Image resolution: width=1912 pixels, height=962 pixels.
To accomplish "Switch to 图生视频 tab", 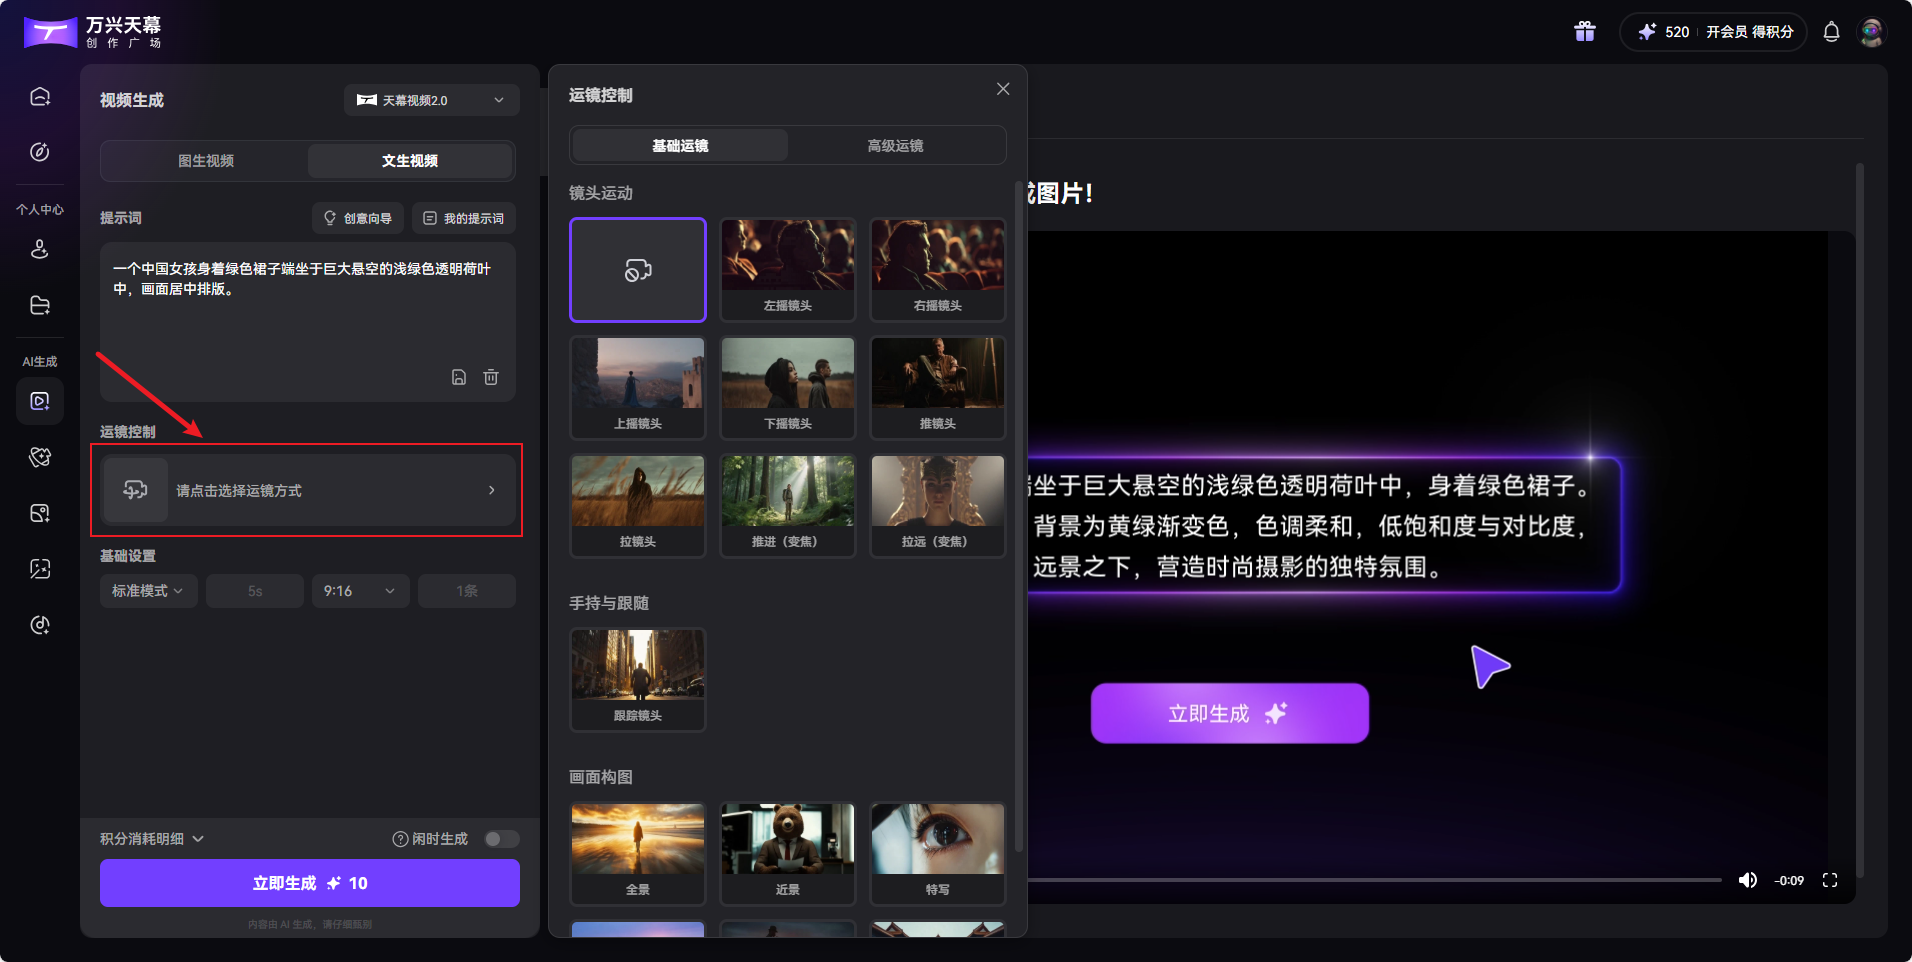I will point(206,161).
